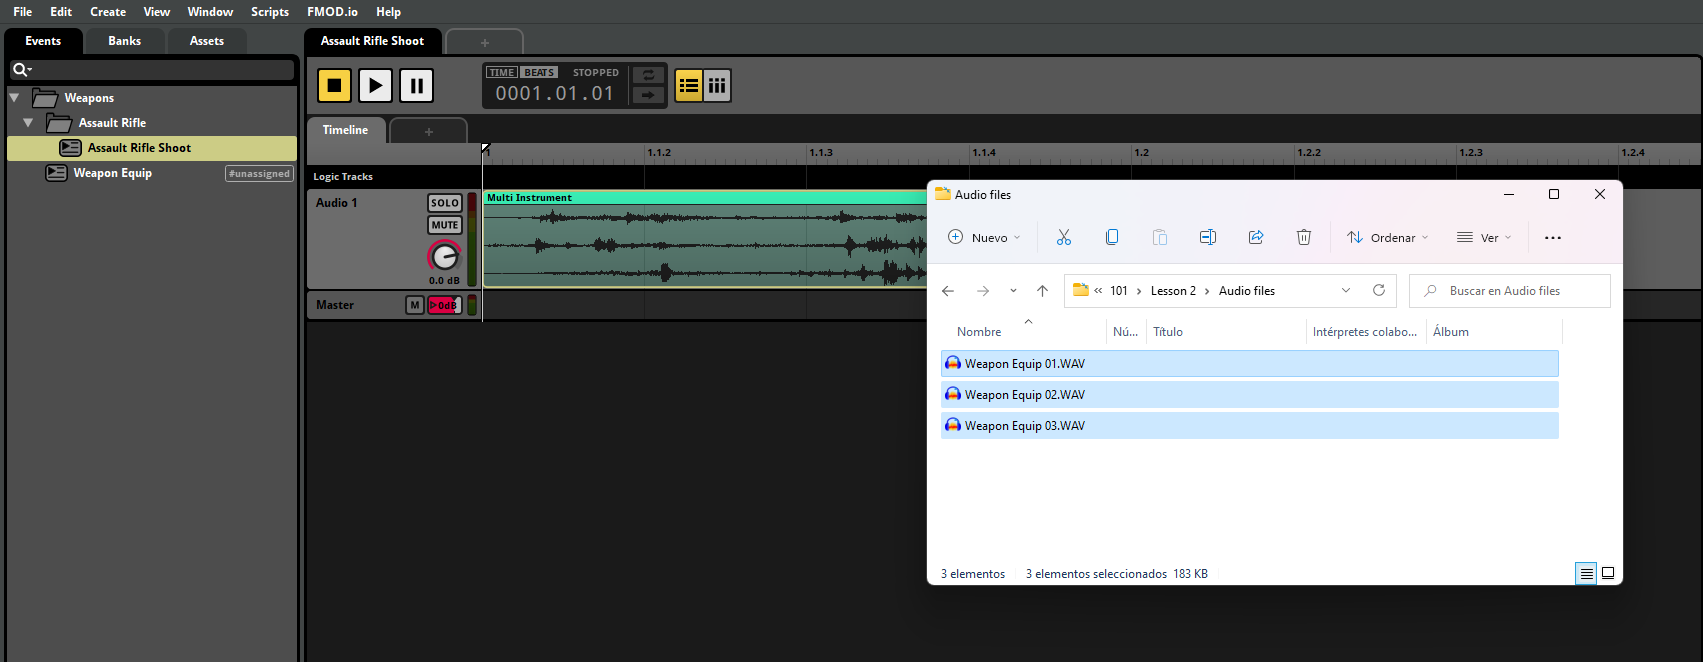
Task: Select file Weapon Equip 02.WAV
Action: (1250, 395)
